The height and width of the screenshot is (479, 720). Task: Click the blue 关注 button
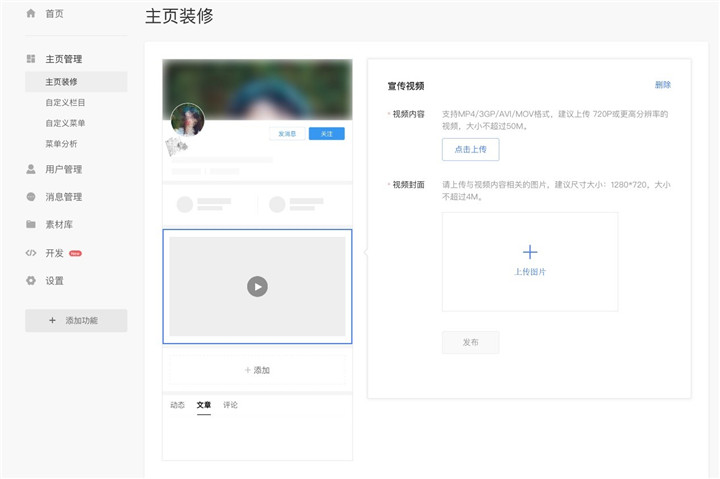click(x=326, y=134)
